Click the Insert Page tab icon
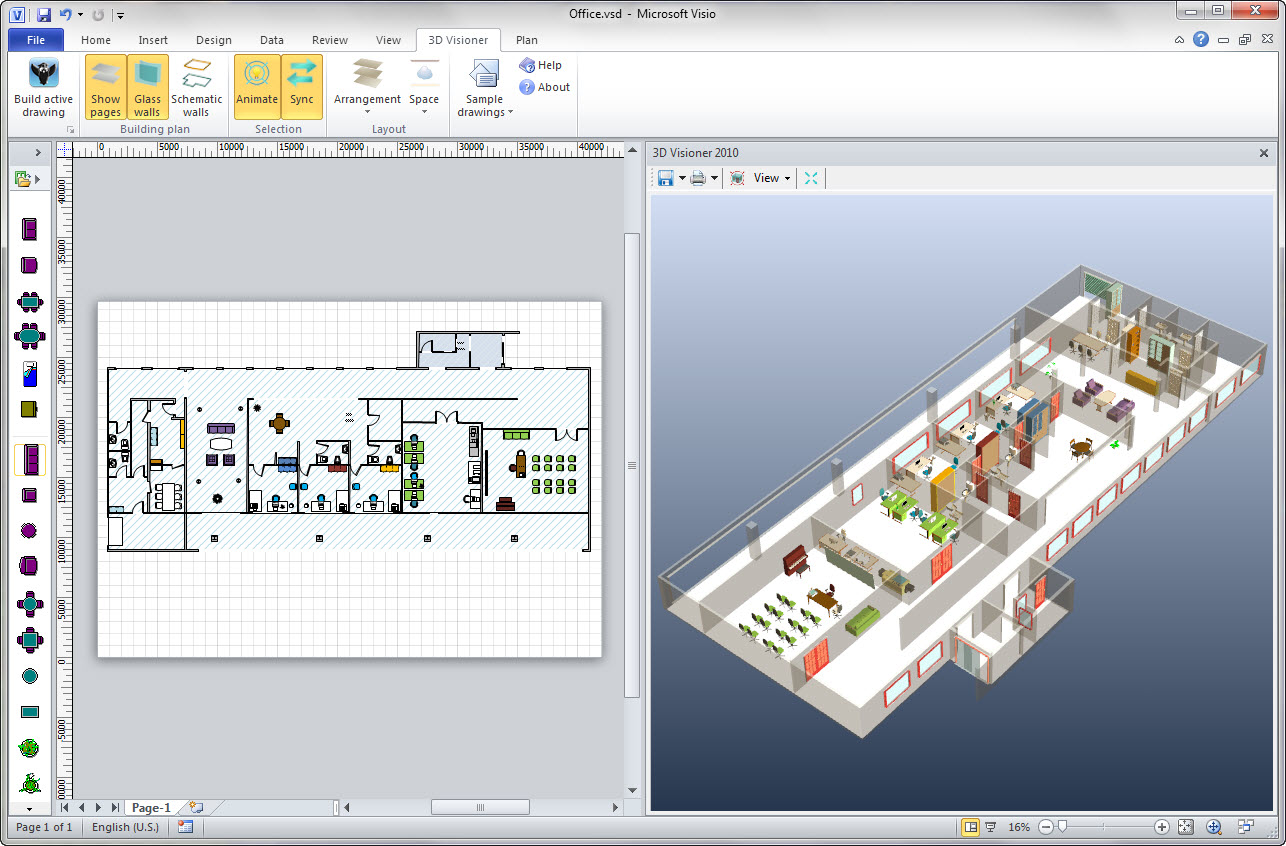The height and width of the screenshot is (846, 1286). pos(196,807)
